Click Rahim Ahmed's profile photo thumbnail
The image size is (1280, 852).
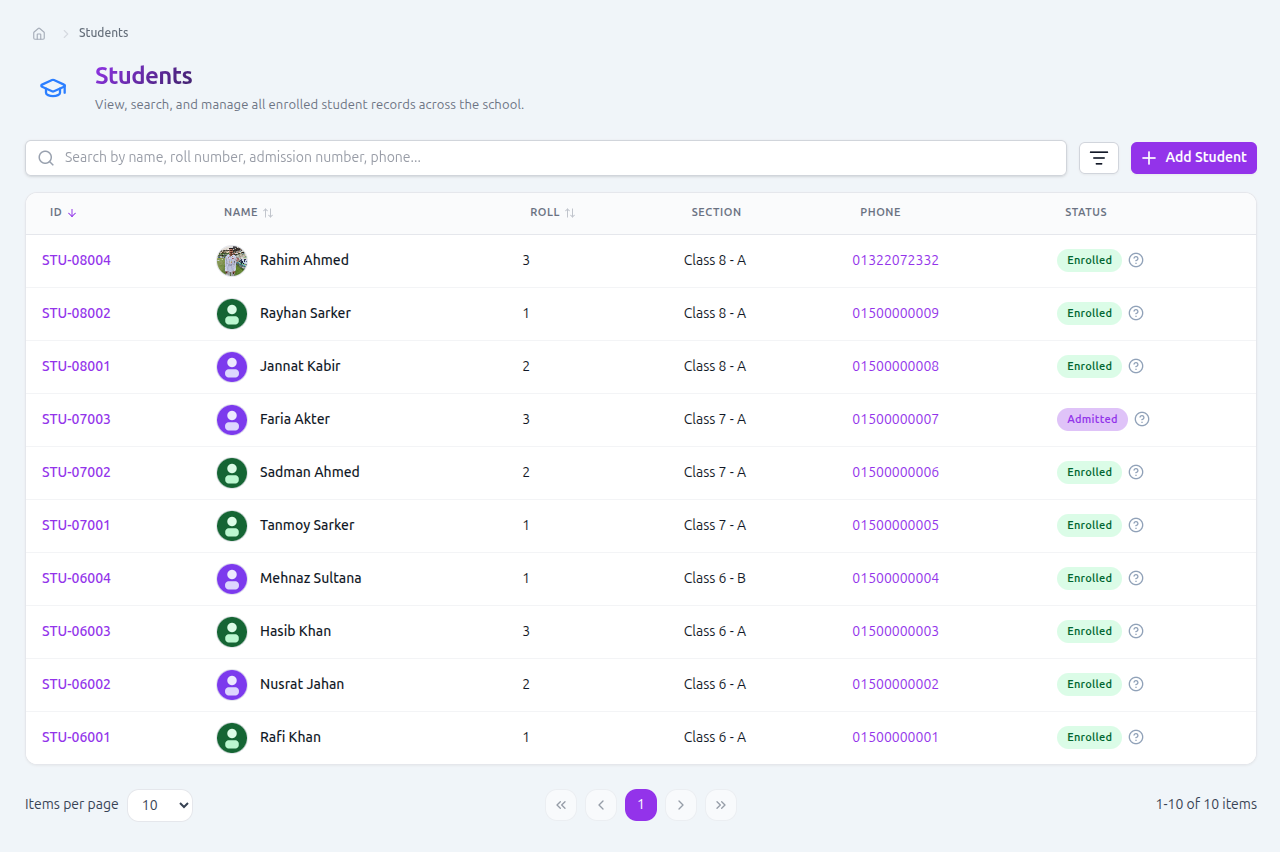pyautogui.click(x=232, y=260)
